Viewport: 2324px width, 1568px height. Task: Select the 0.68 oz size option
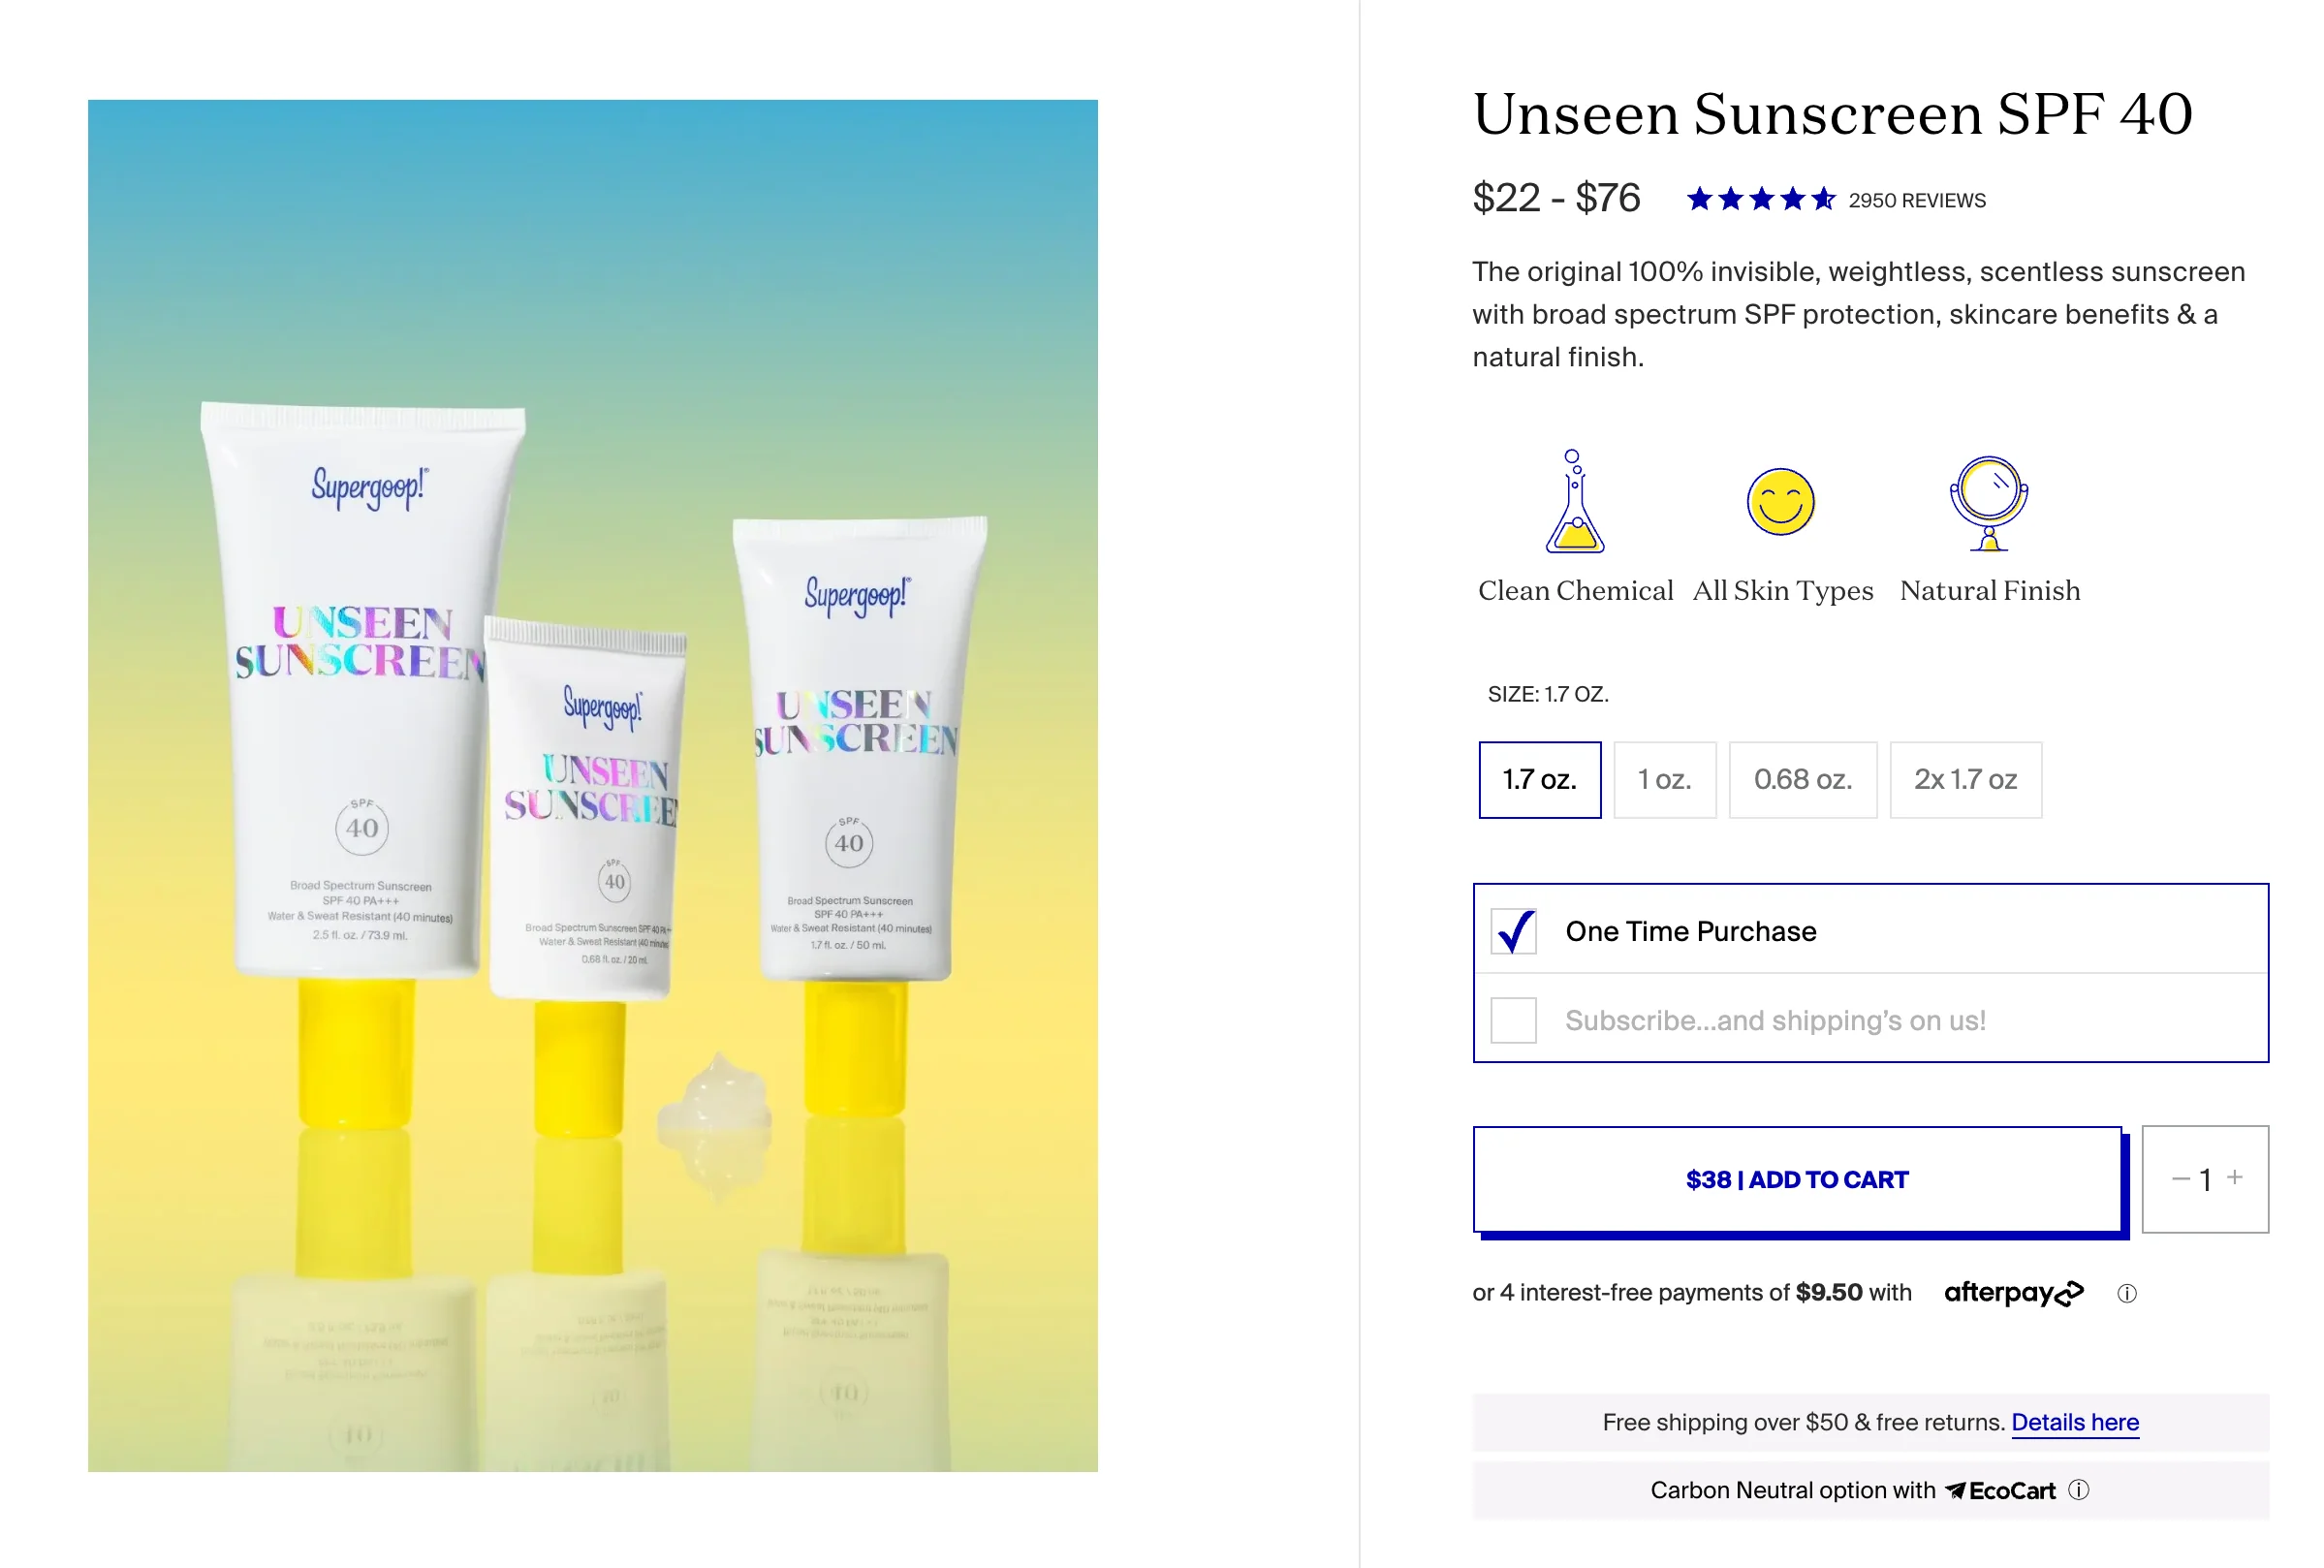1803,777
